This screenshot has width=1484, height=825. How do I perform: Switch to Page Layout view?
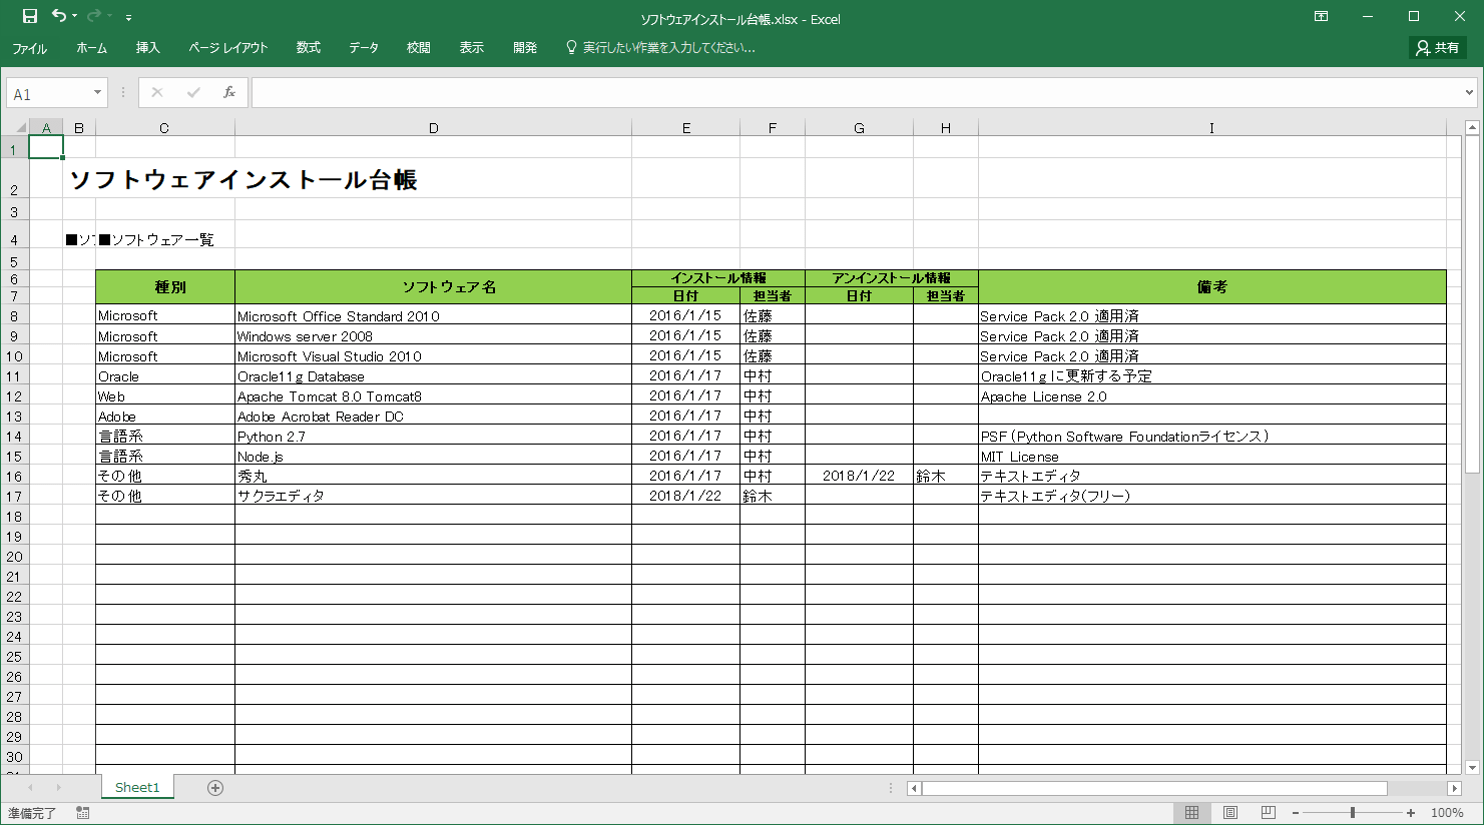[1230, 813]
